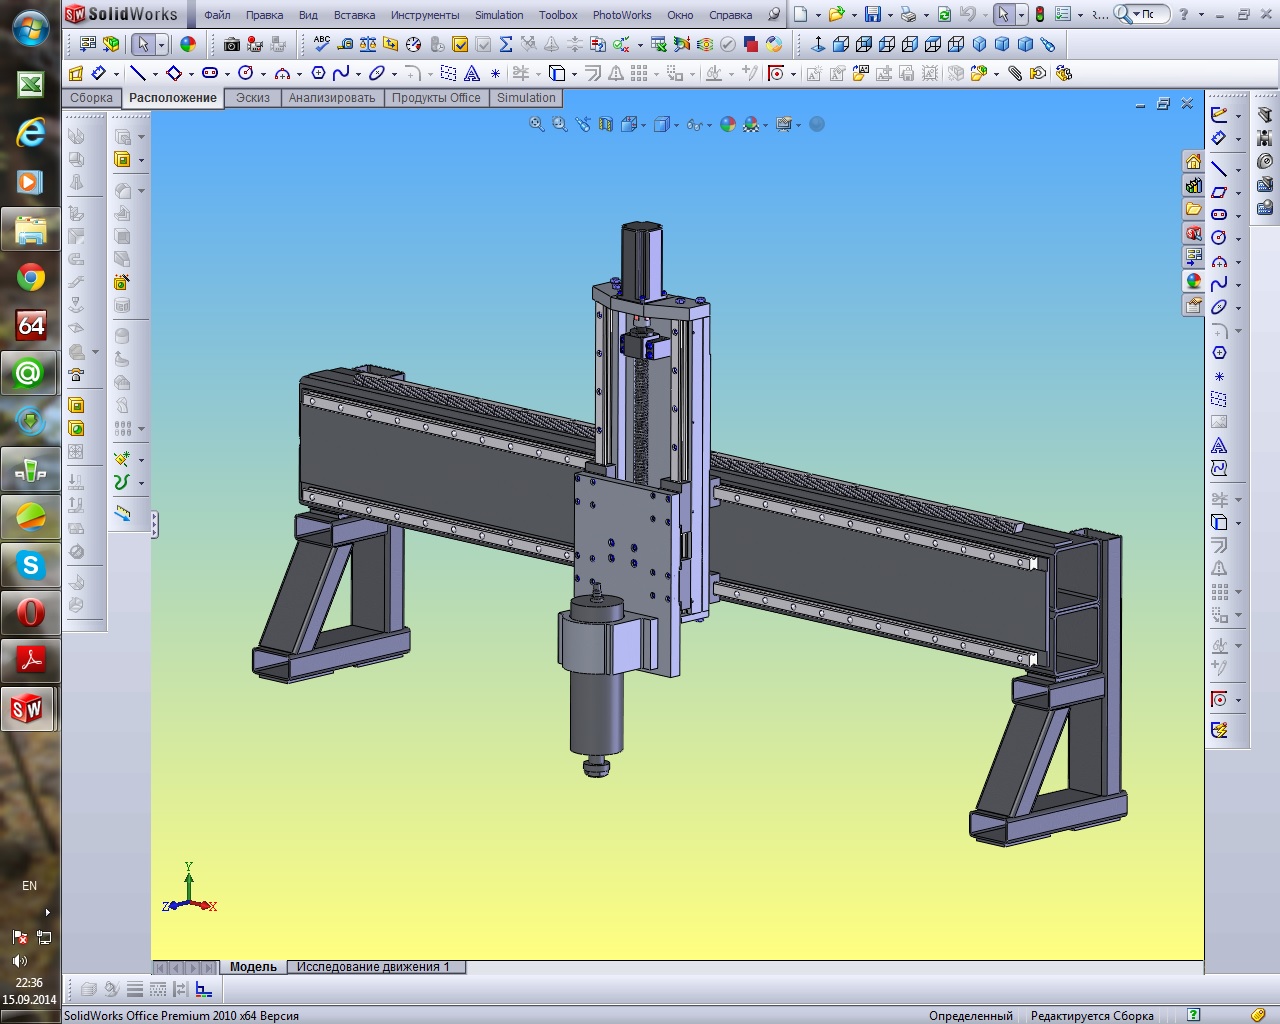Toggle the left panel collapse handle
1280x1024 pixels.
(154, 524)
